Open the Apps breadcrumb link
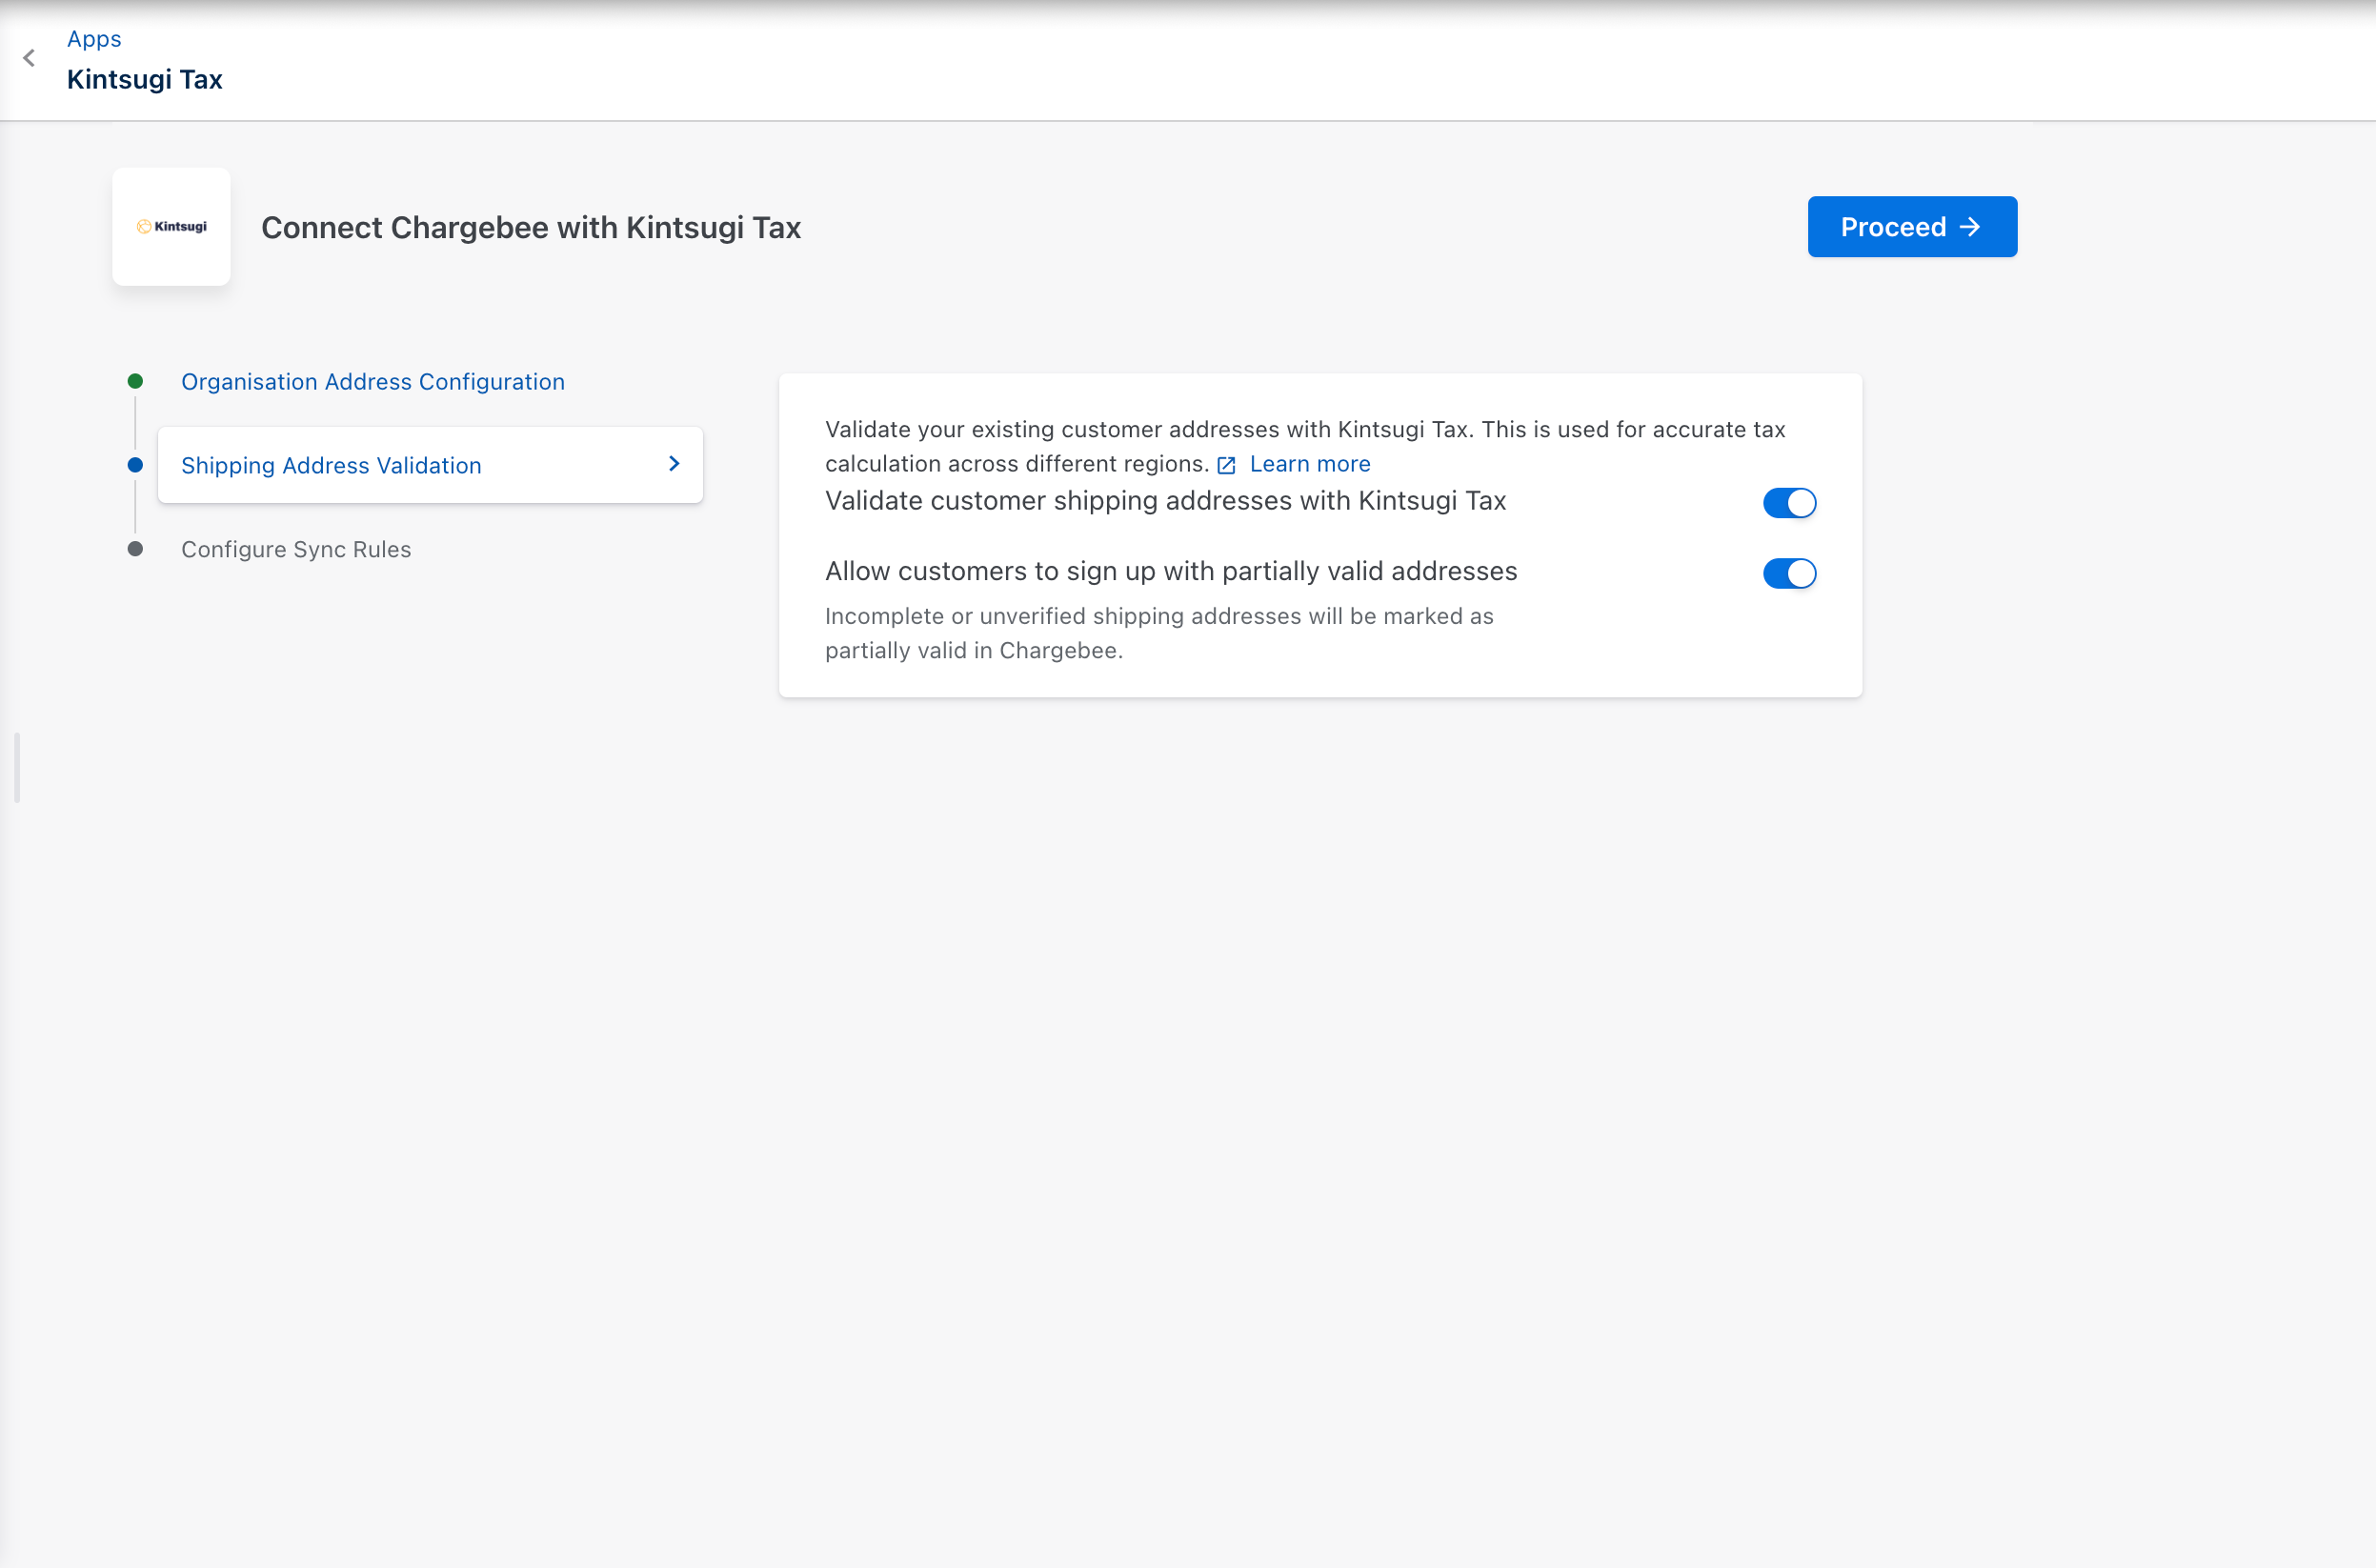This screenshot has width=2376, height=1568. click(x=94, y=39)
